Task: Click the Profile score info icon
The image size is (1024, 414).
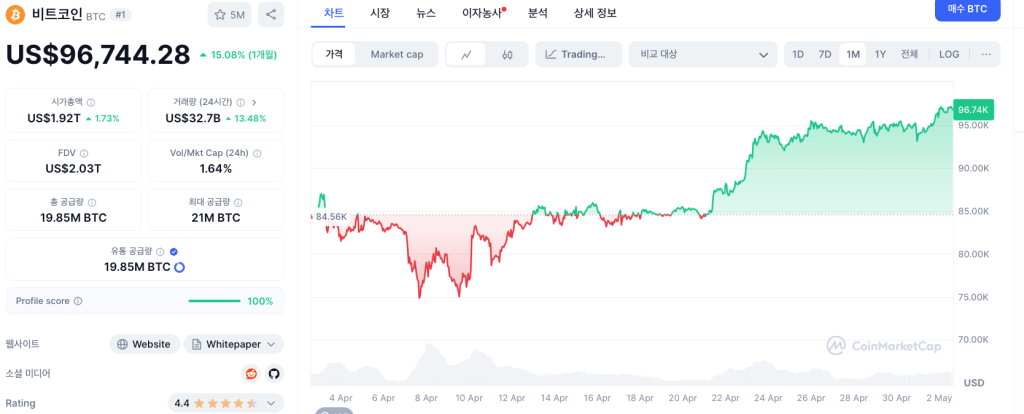Action: point(78,301)
